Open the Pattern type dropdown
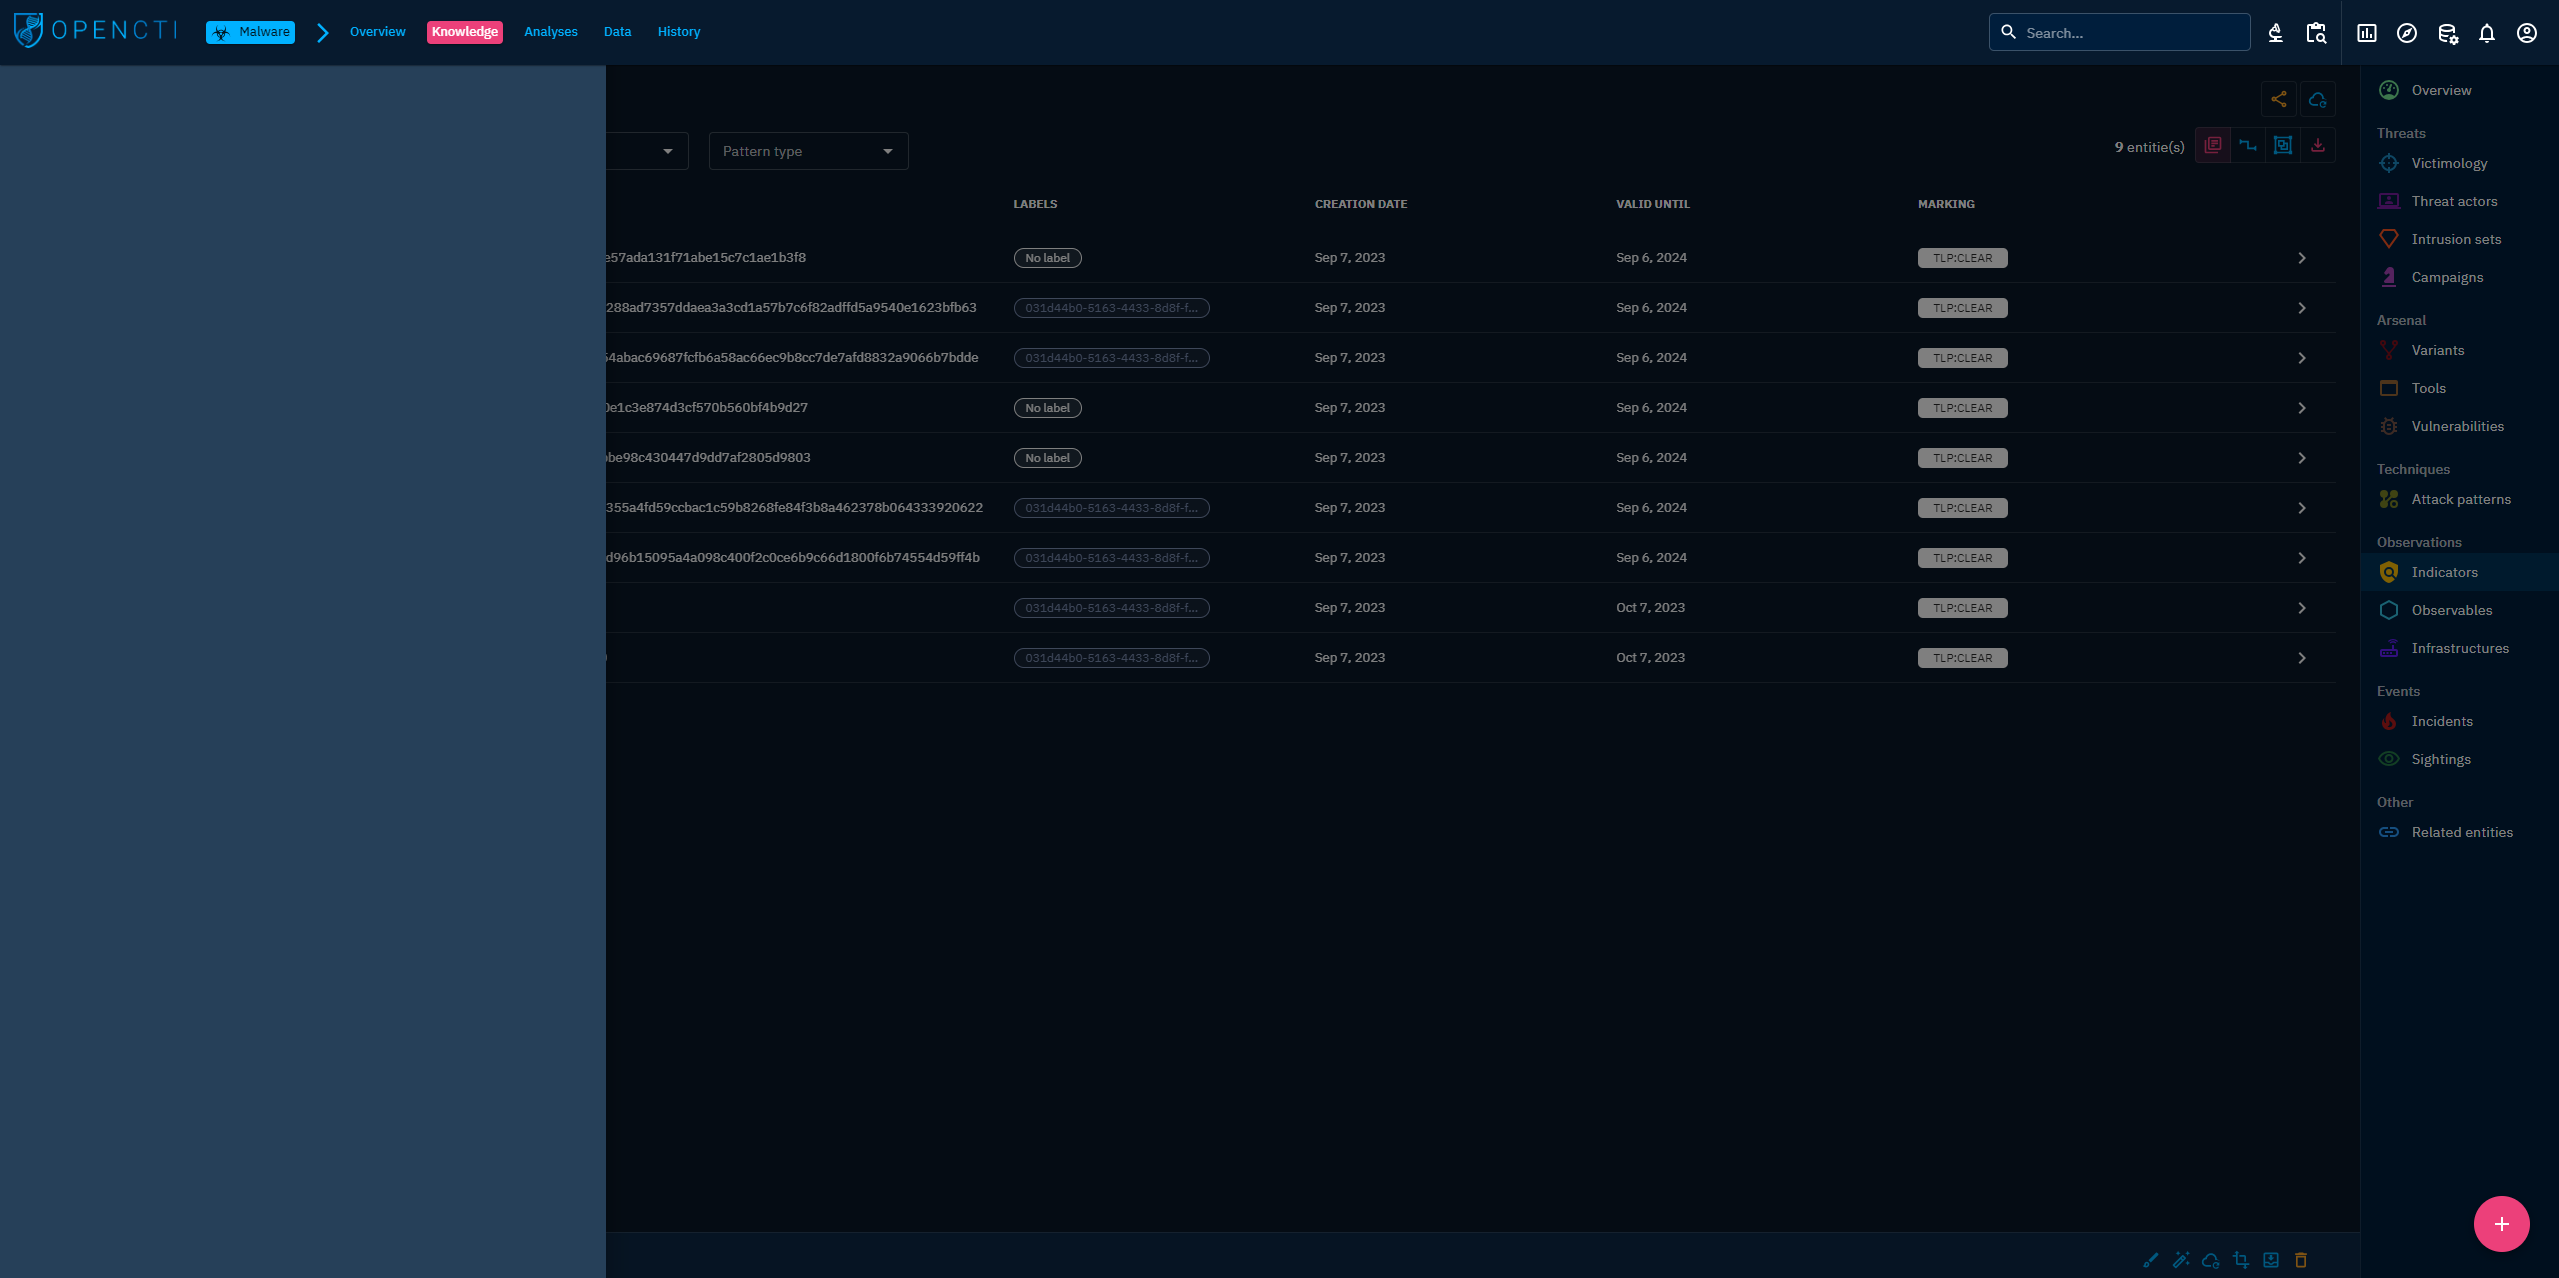 (808, 151)
